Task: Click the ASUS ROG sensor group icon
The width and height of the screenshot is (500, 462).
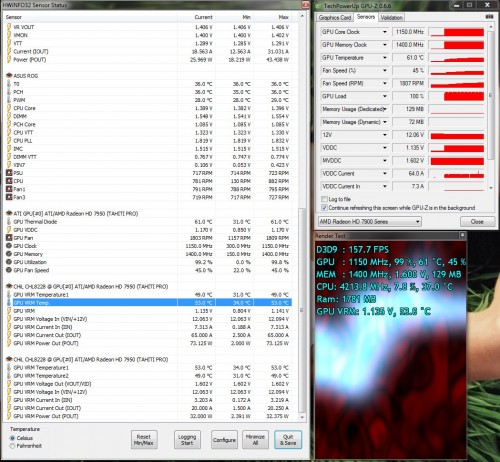Action: tap(9, 76)
